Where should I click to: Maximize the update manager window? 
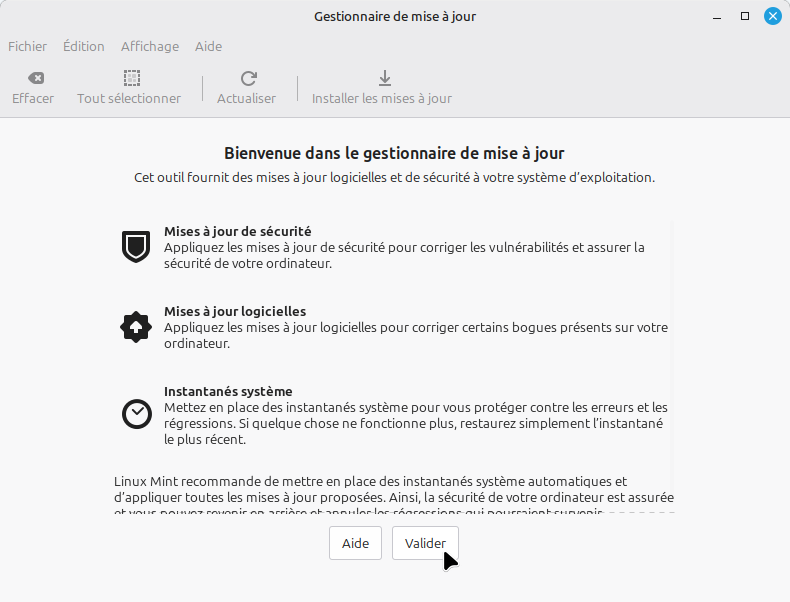[745, 17]
